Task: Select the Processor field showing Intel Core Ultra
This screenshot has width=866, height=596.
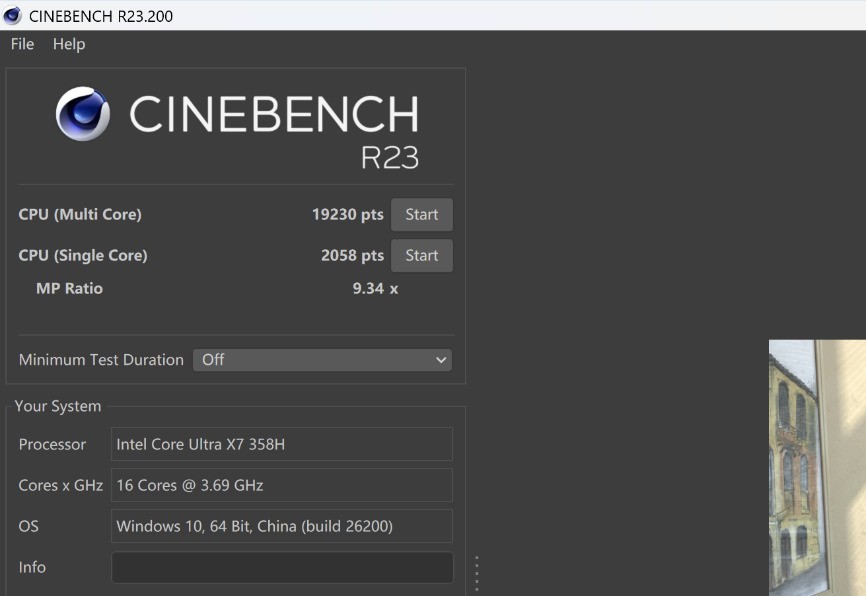Action: [x=282, y=444]
